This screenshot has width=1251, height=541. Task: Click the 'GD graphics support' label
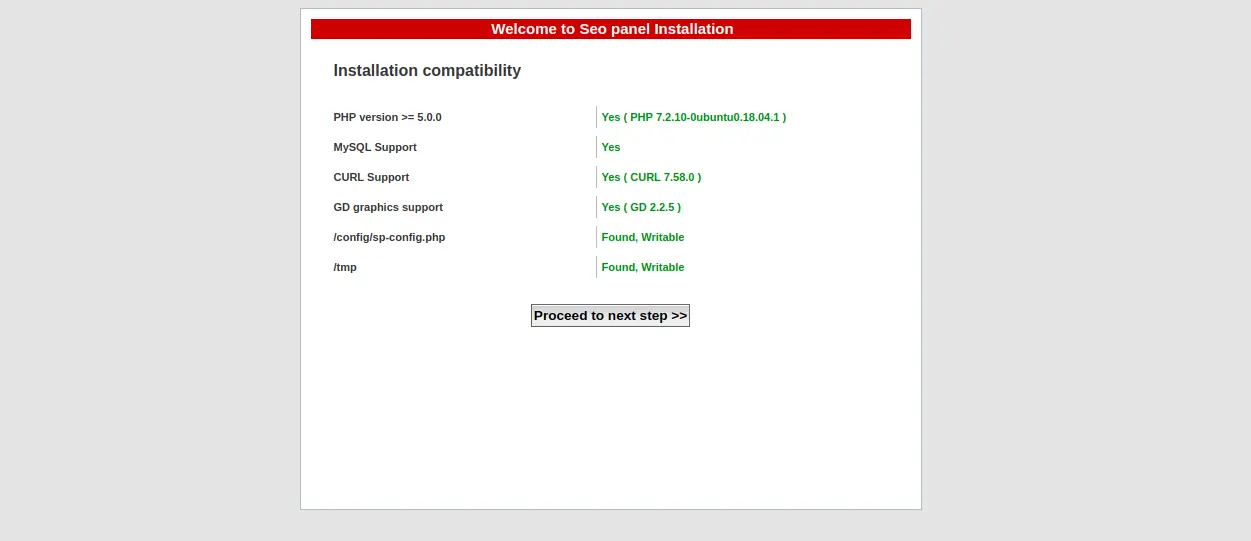coord(388,207)
